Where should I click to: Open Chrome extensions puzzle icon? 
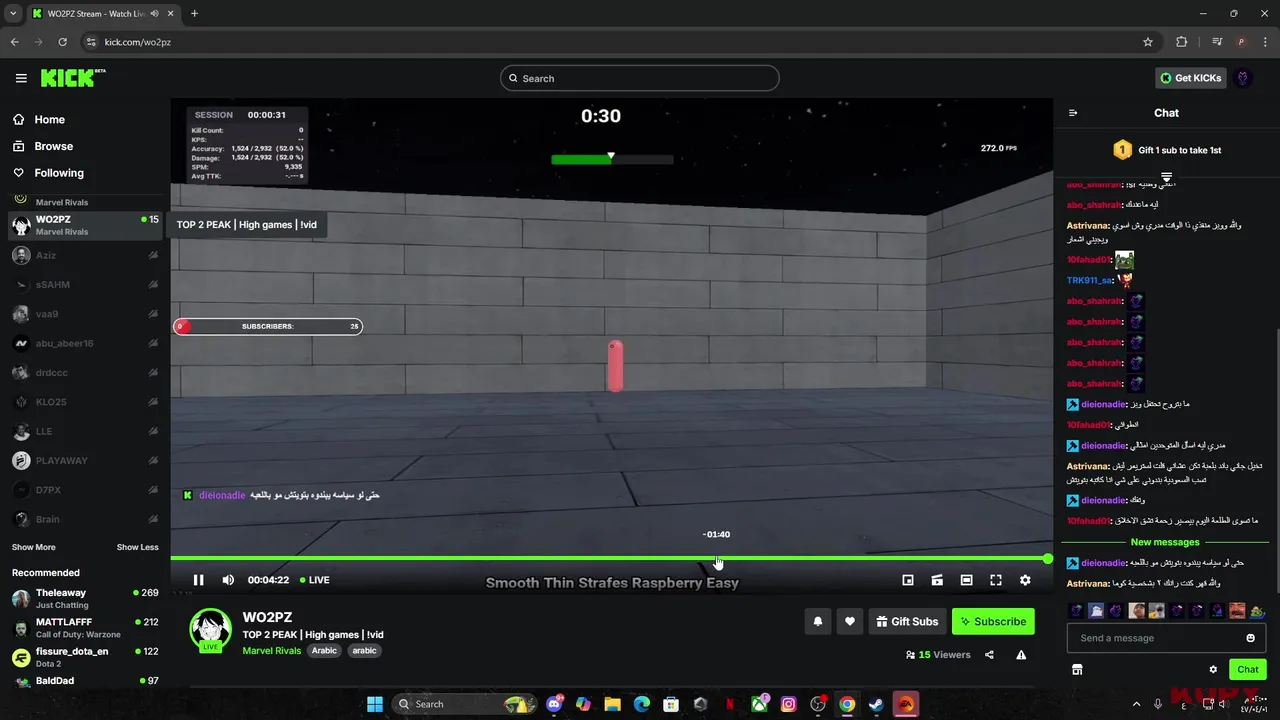click(1182, 42)
